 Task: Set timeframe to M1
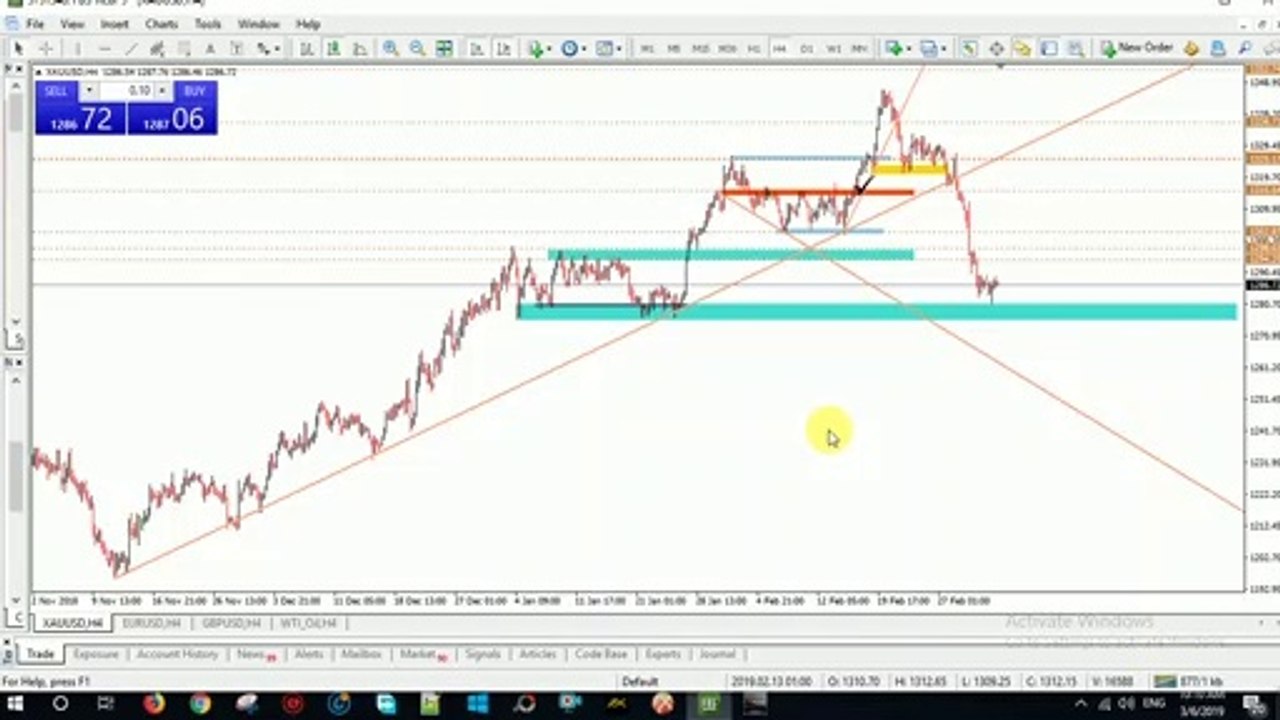(x=648, y=48)
